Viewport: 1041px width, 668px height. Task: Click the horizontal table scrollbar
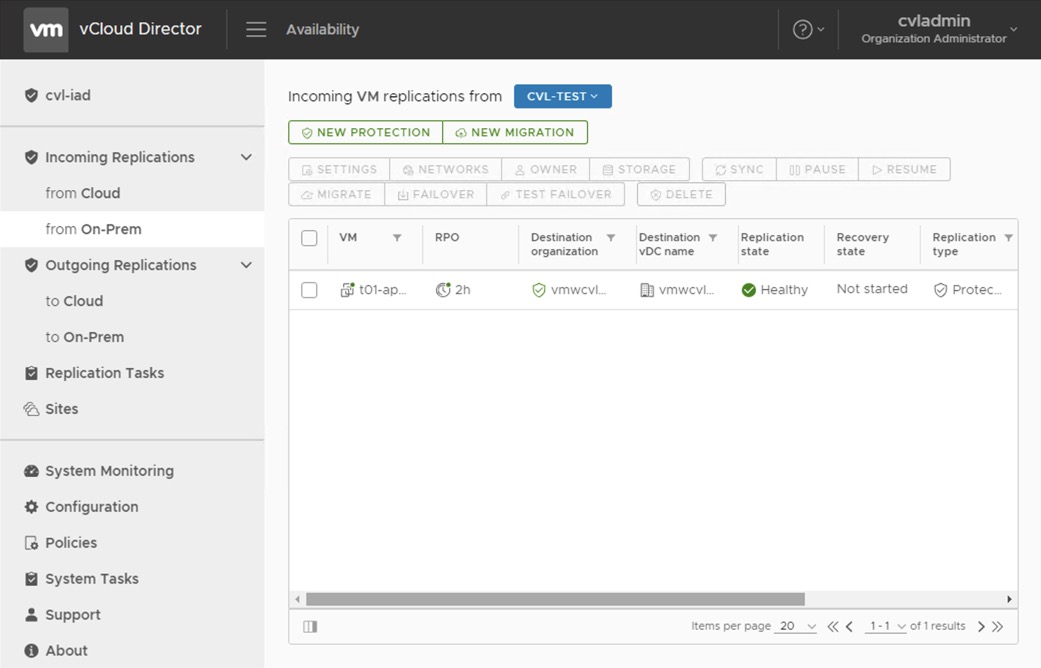pos(555,599)
